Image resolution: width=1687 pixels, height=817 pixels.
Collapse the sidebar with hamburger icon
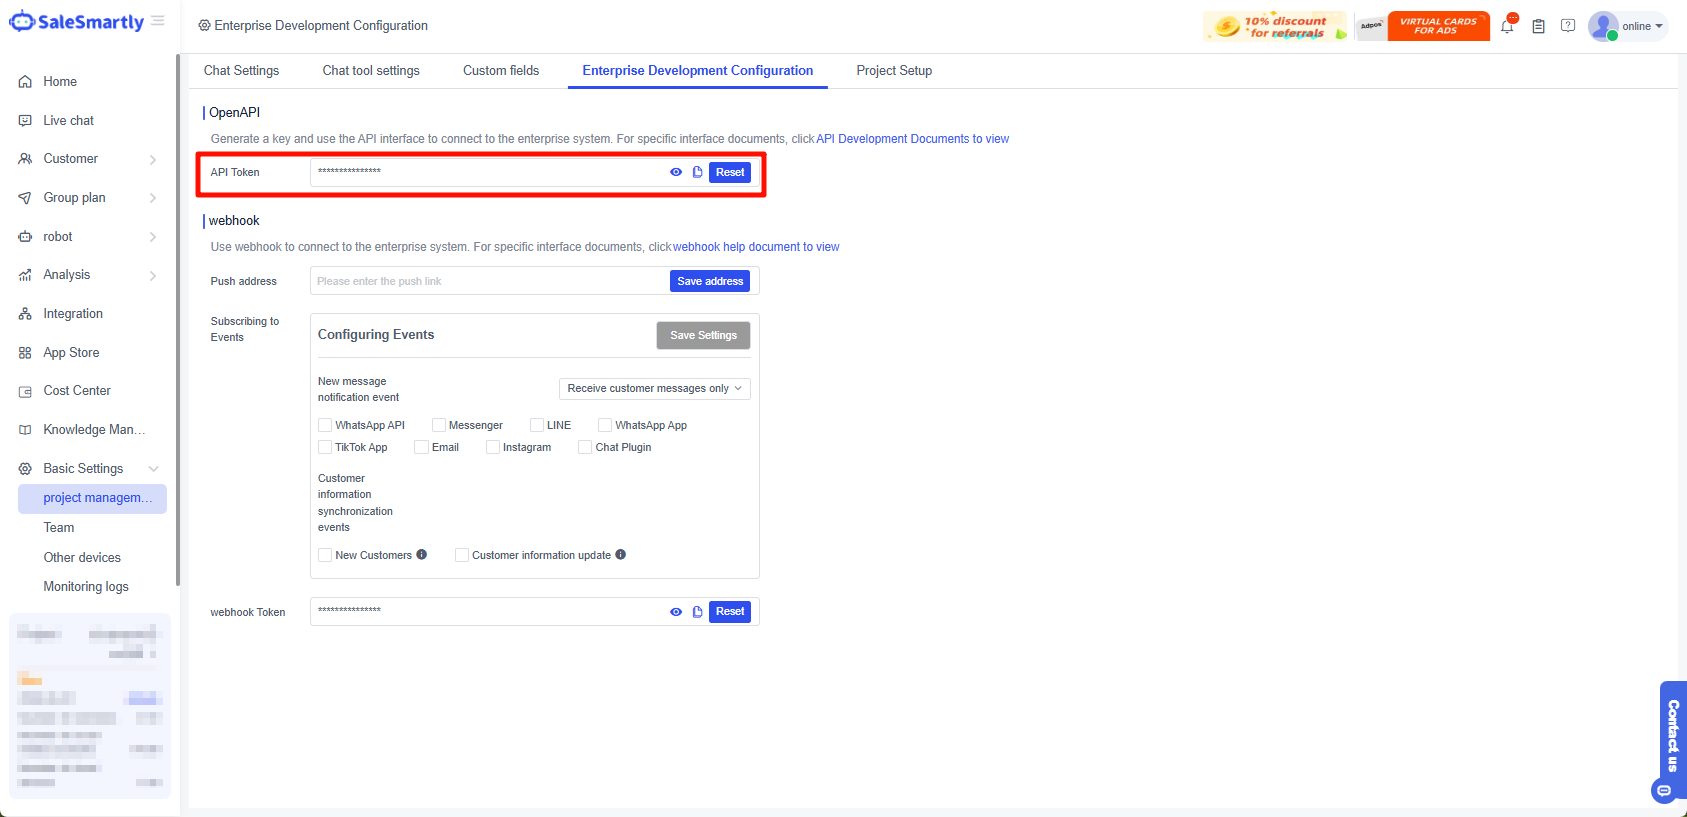[158, 21]
